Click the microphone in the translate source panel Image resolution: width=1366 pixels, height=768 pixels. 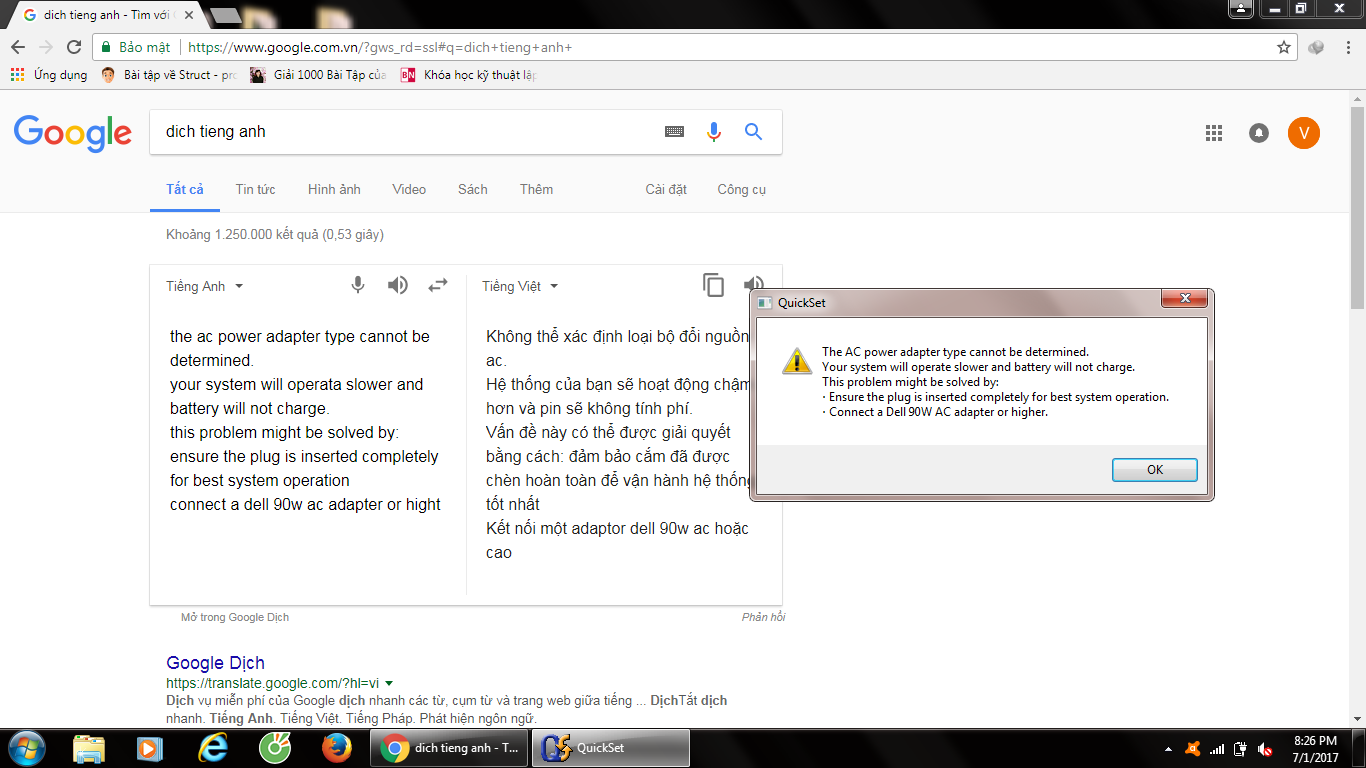point(358,285)
